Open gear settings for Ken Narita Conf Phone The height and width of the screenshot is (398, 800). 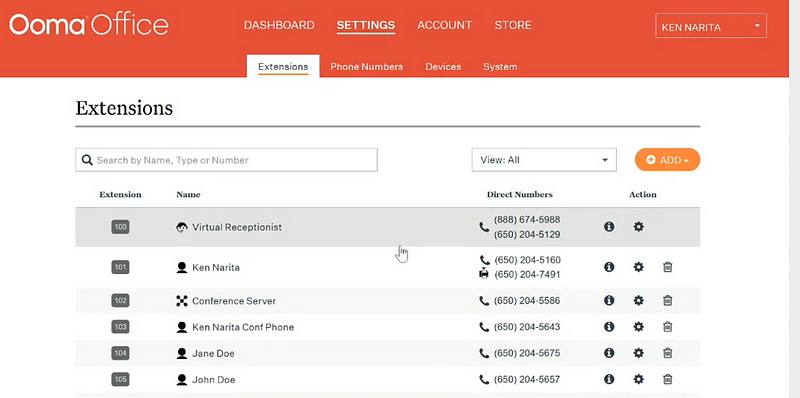638,327
